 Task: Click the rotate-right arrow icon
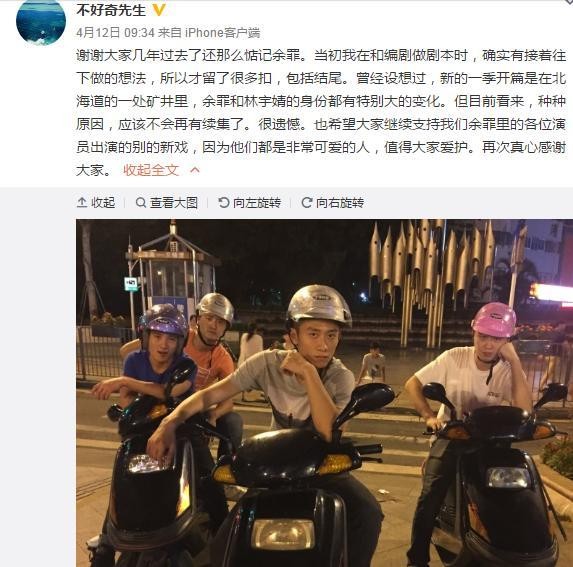click(x=307, y=202)
